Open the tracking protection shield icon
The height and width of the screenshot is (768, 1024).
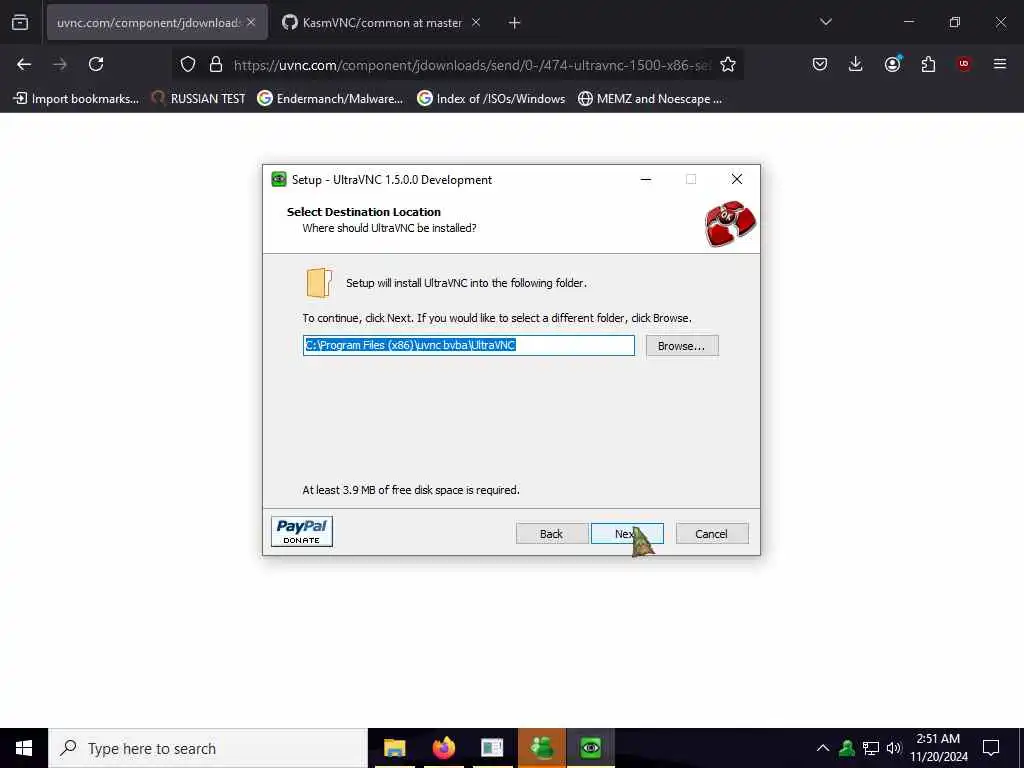pos(188,64)
